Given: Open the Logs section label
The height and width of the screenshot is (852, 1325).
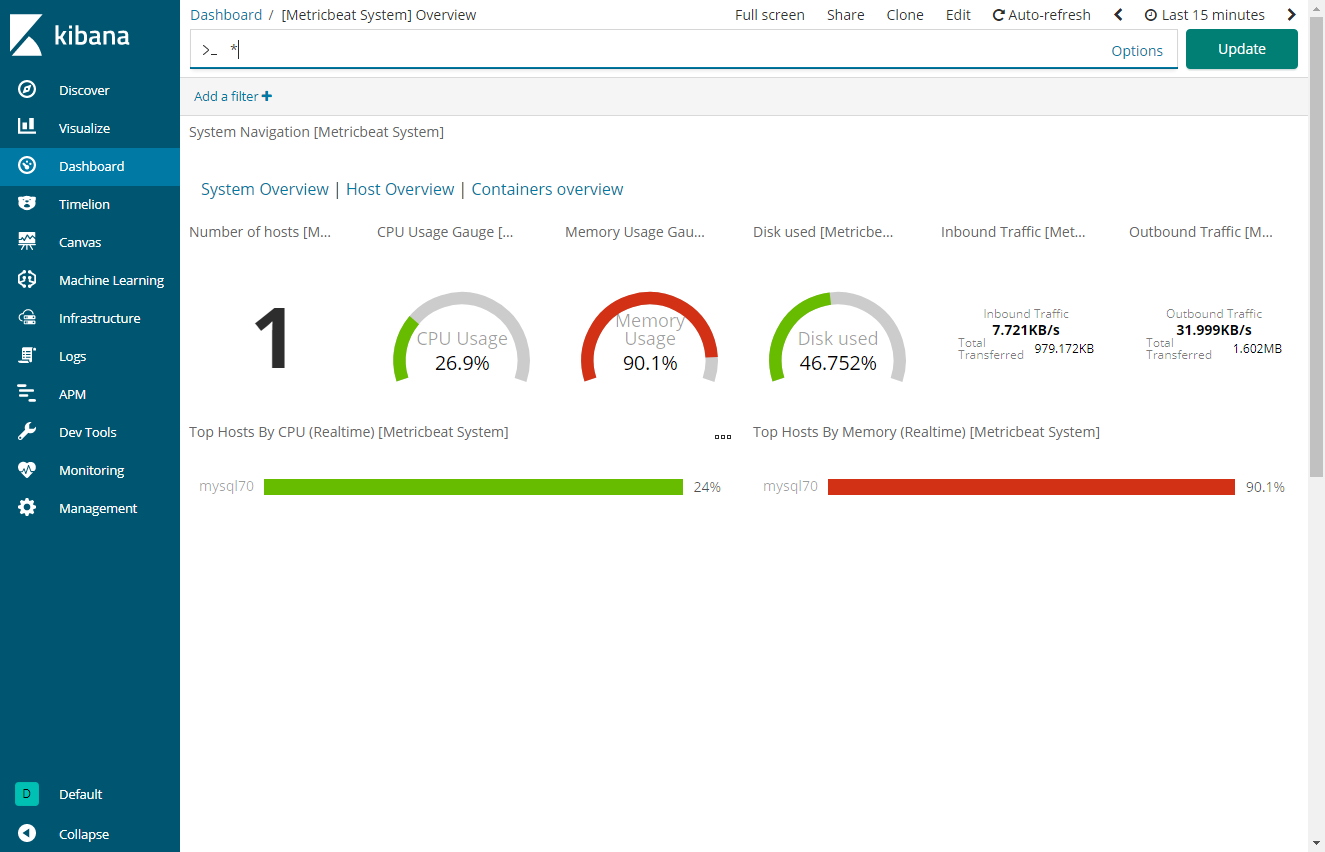Looking at the screenshot, I should pos(72,356).
